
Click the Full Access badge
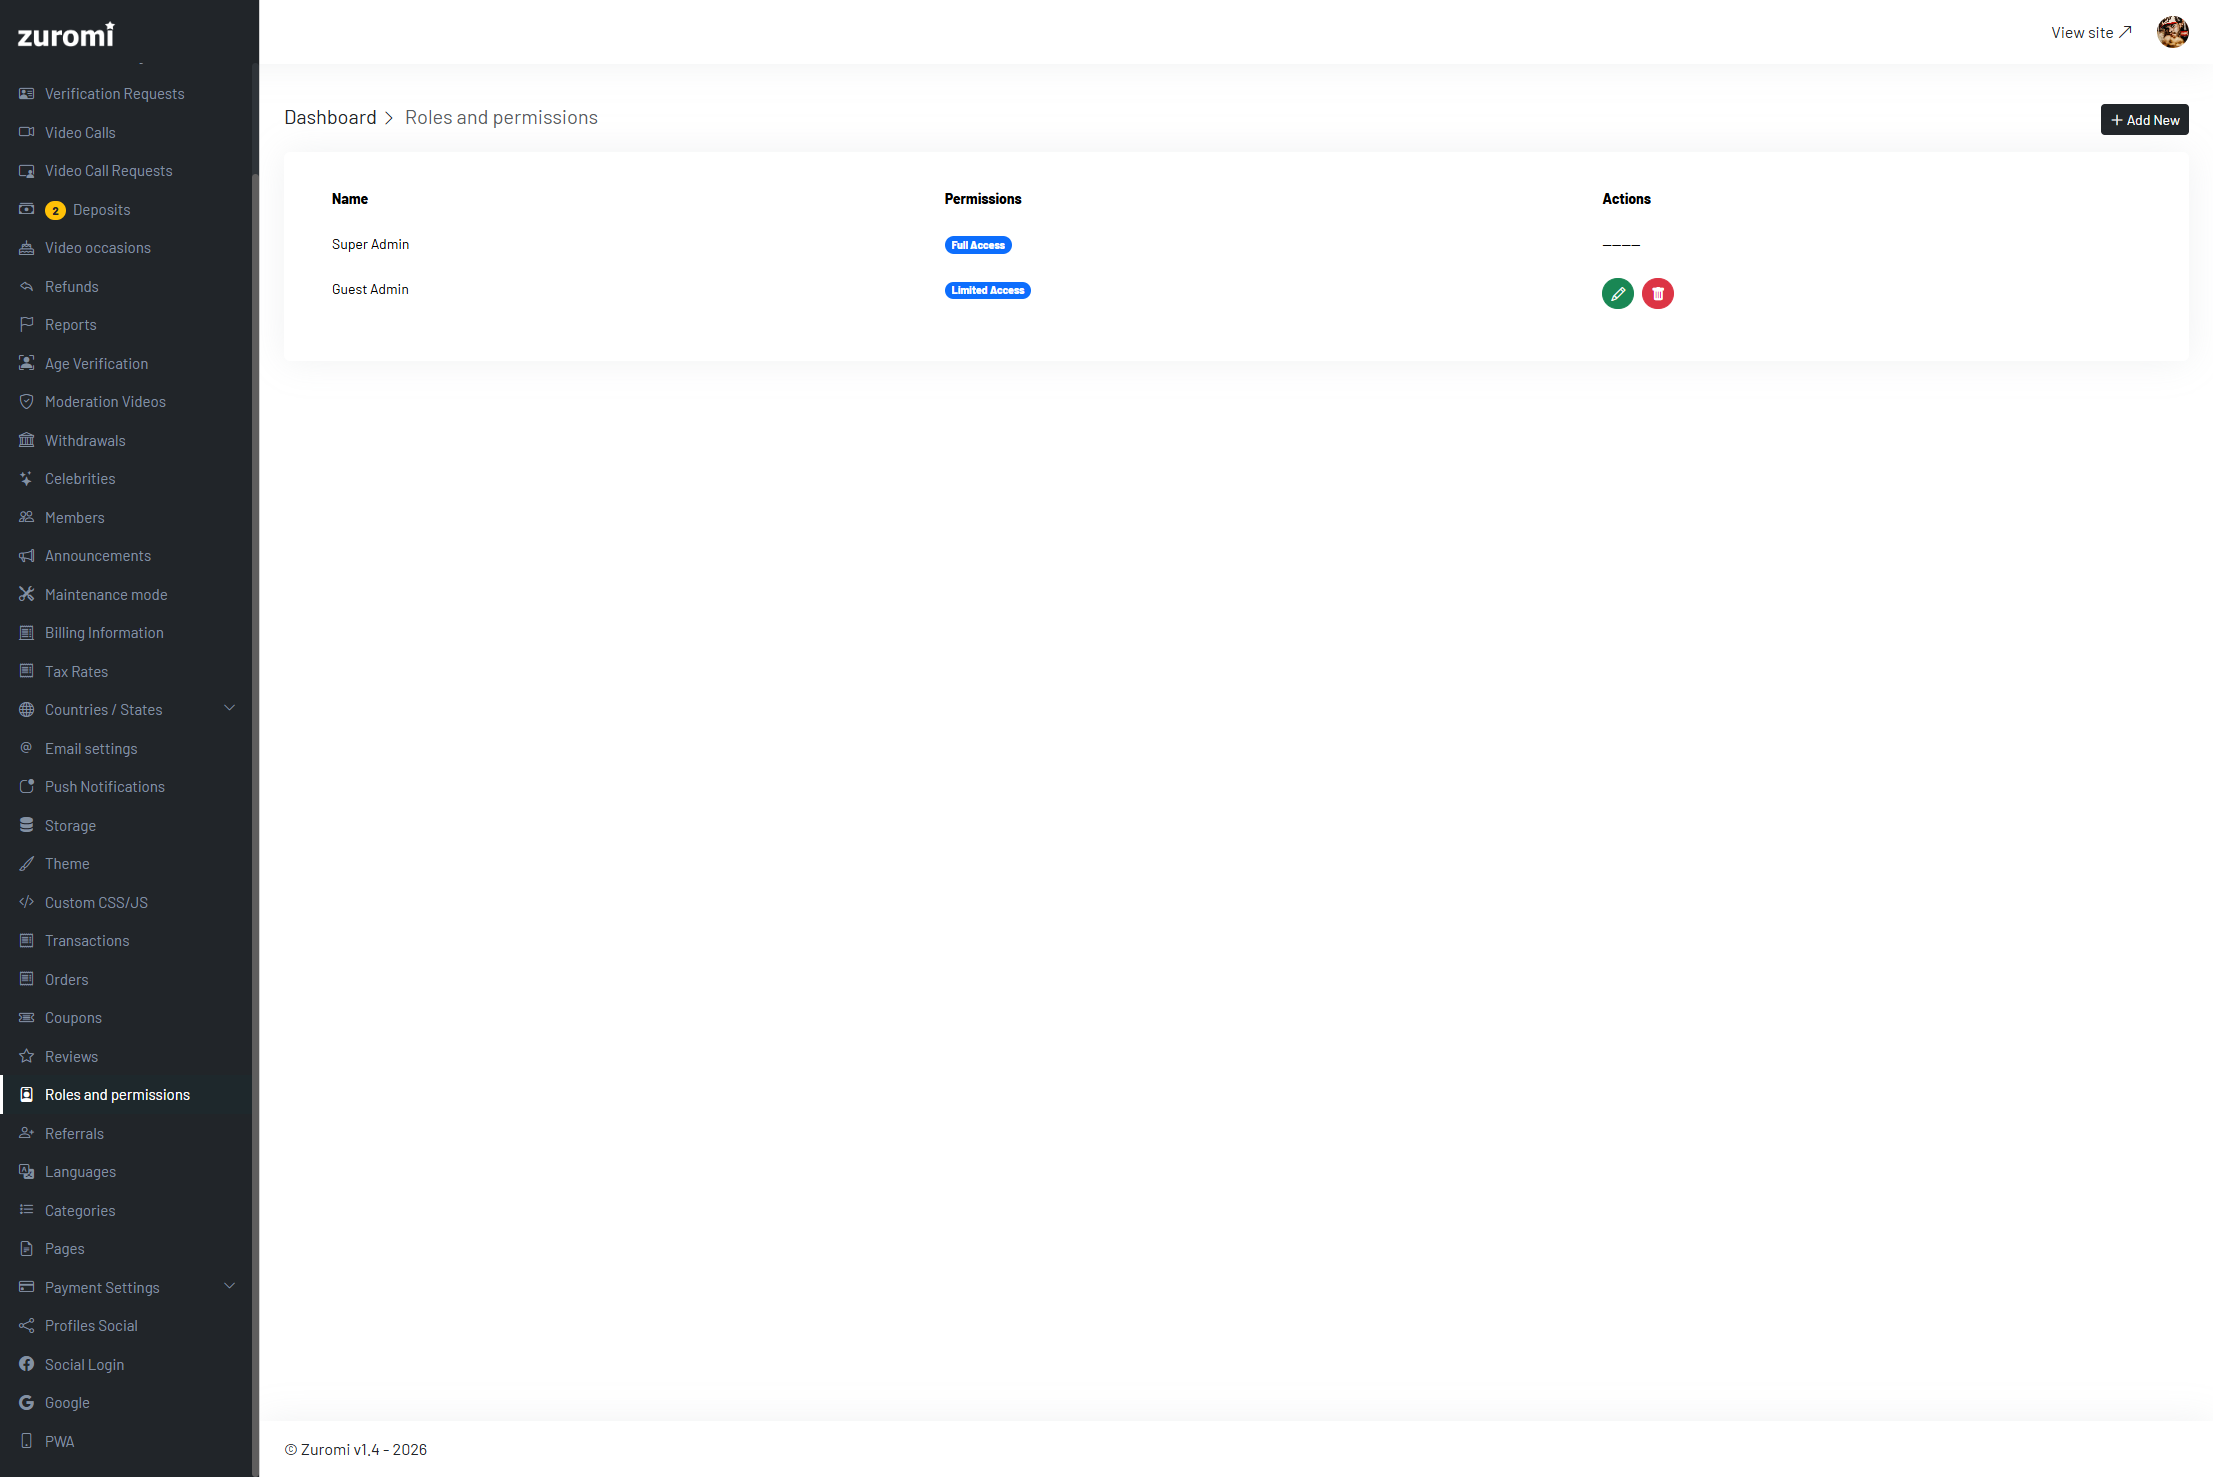pos(977,245)
